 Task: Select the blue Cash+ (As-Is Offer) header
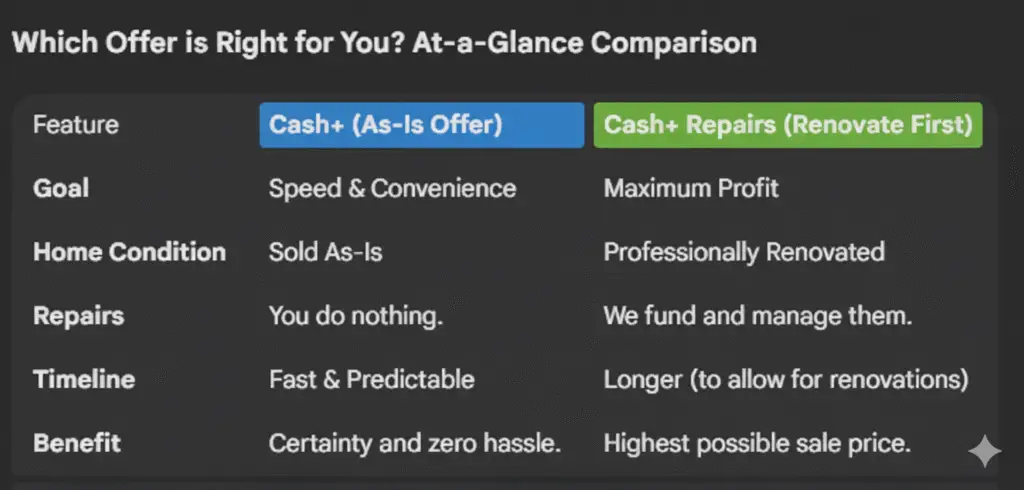[x=421, y=125]
